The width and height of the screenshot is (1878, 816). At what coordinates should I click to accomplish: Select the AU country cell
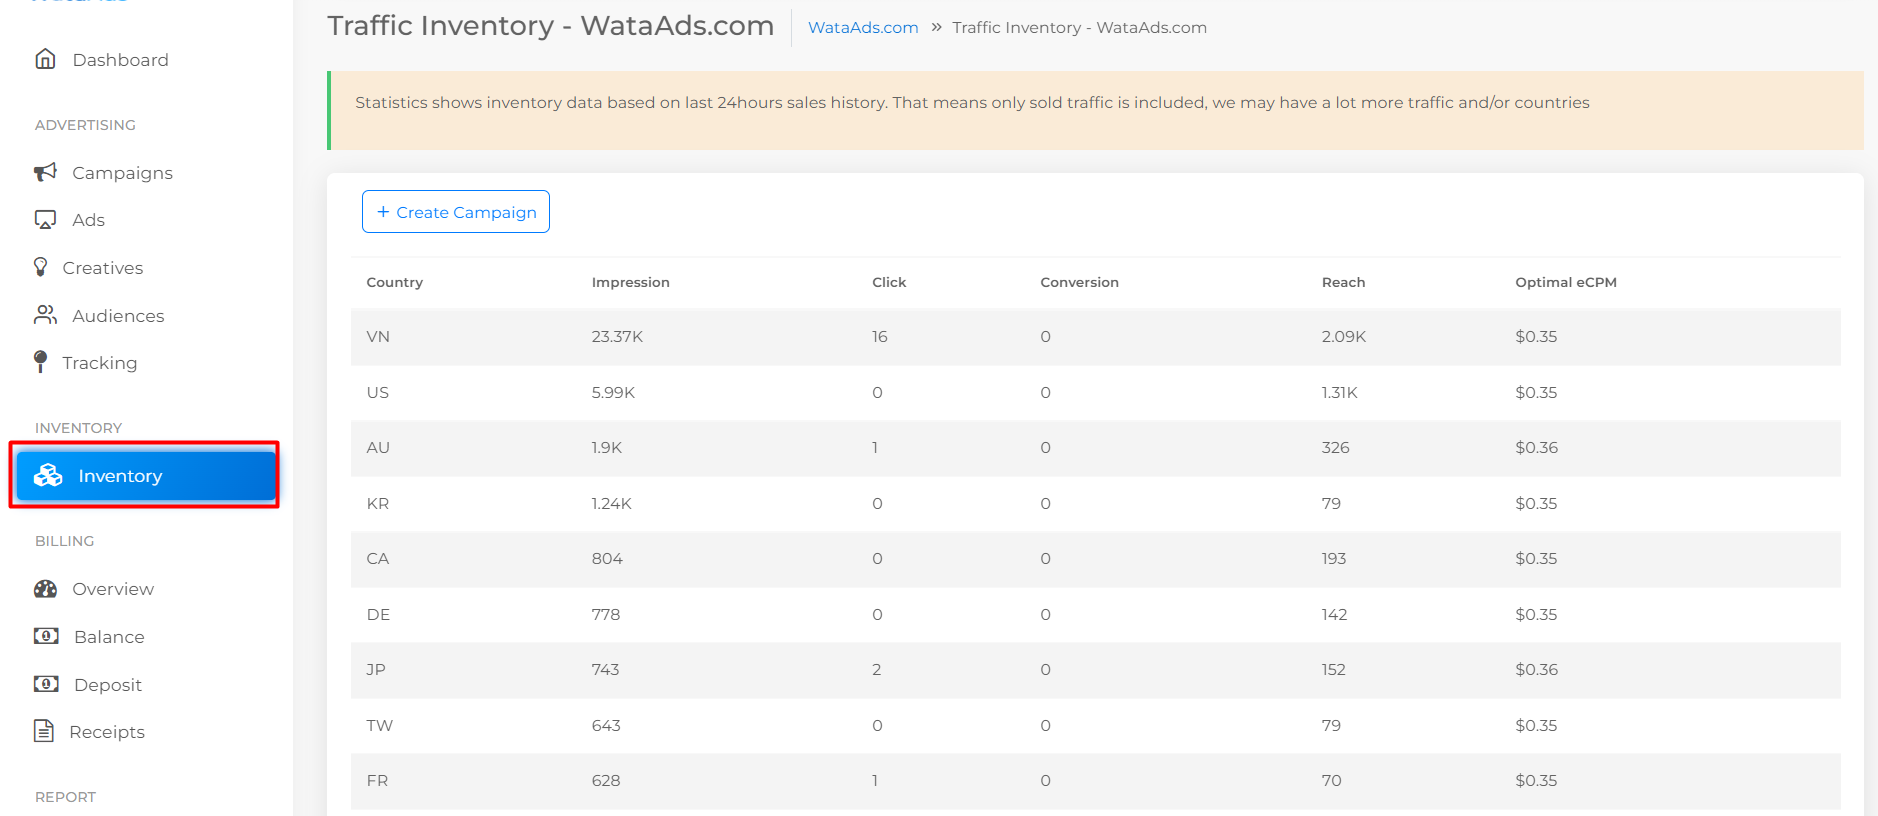pos(378,448)
